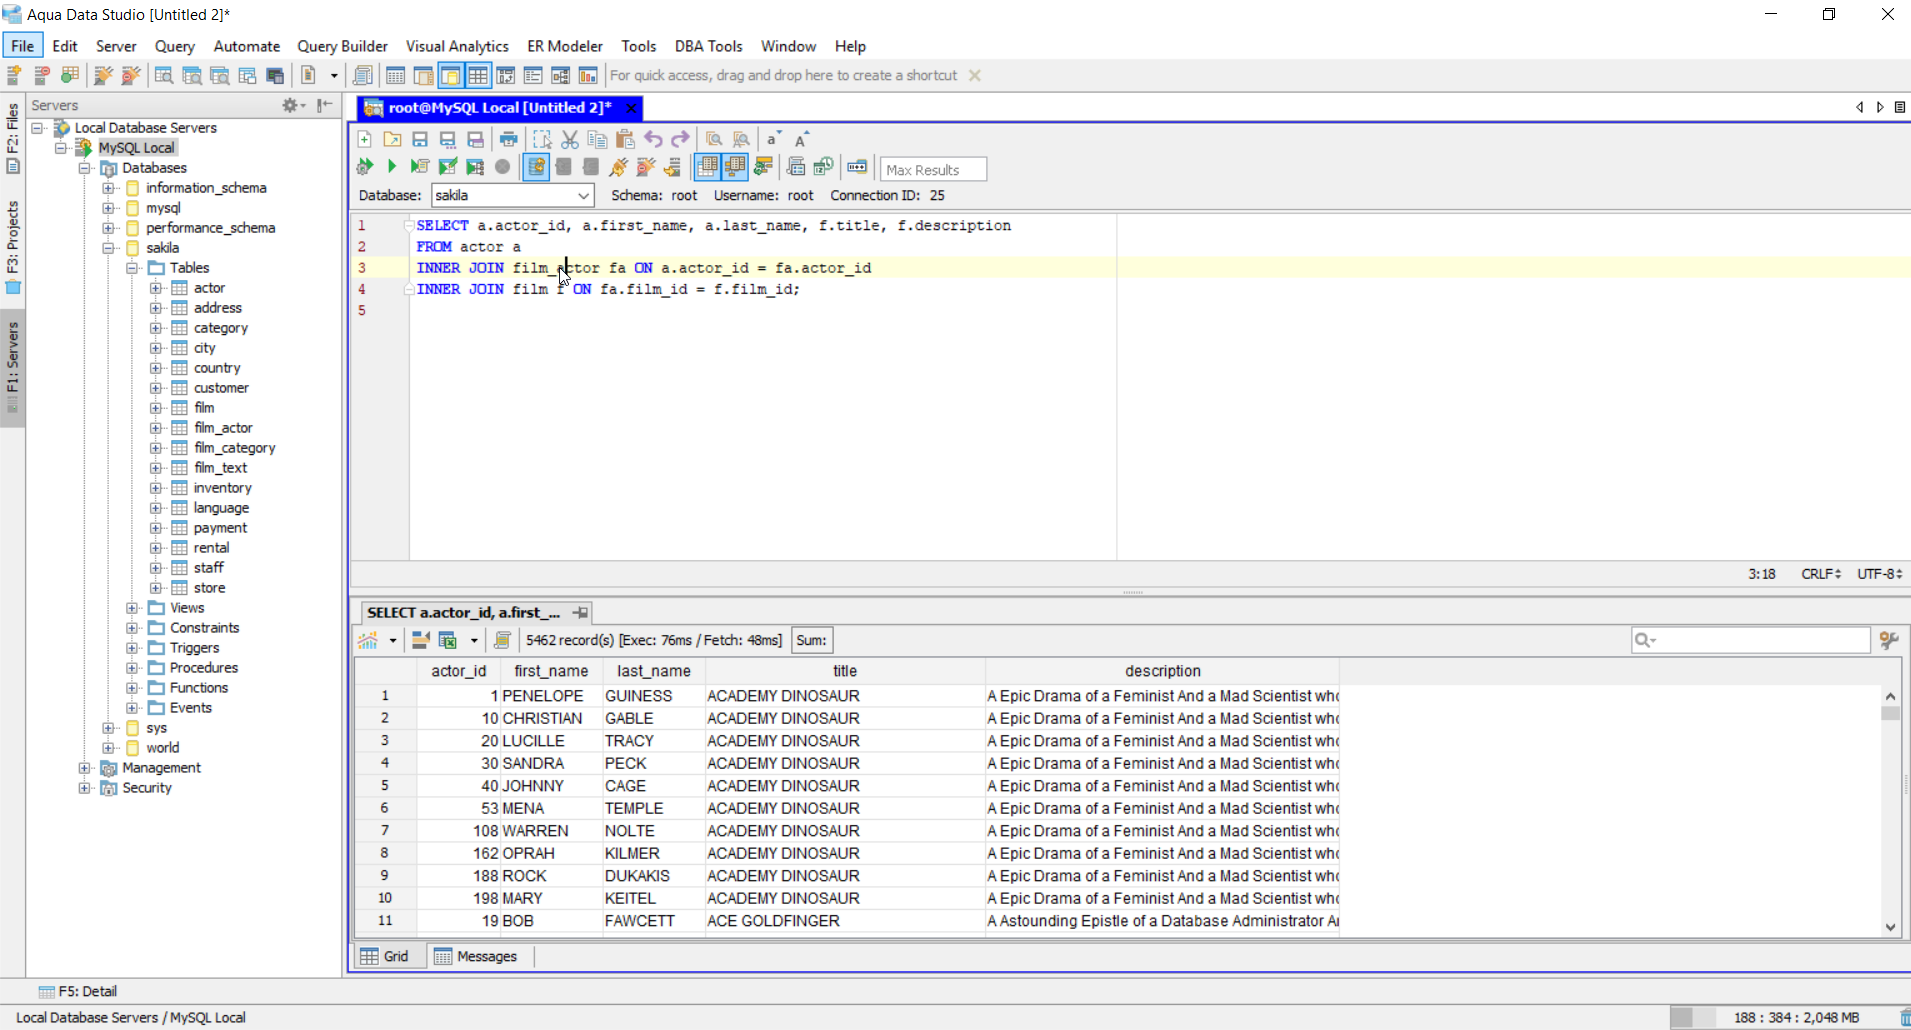
Task: Click the Servers panel gear settings icon
Action: (290, 105)
